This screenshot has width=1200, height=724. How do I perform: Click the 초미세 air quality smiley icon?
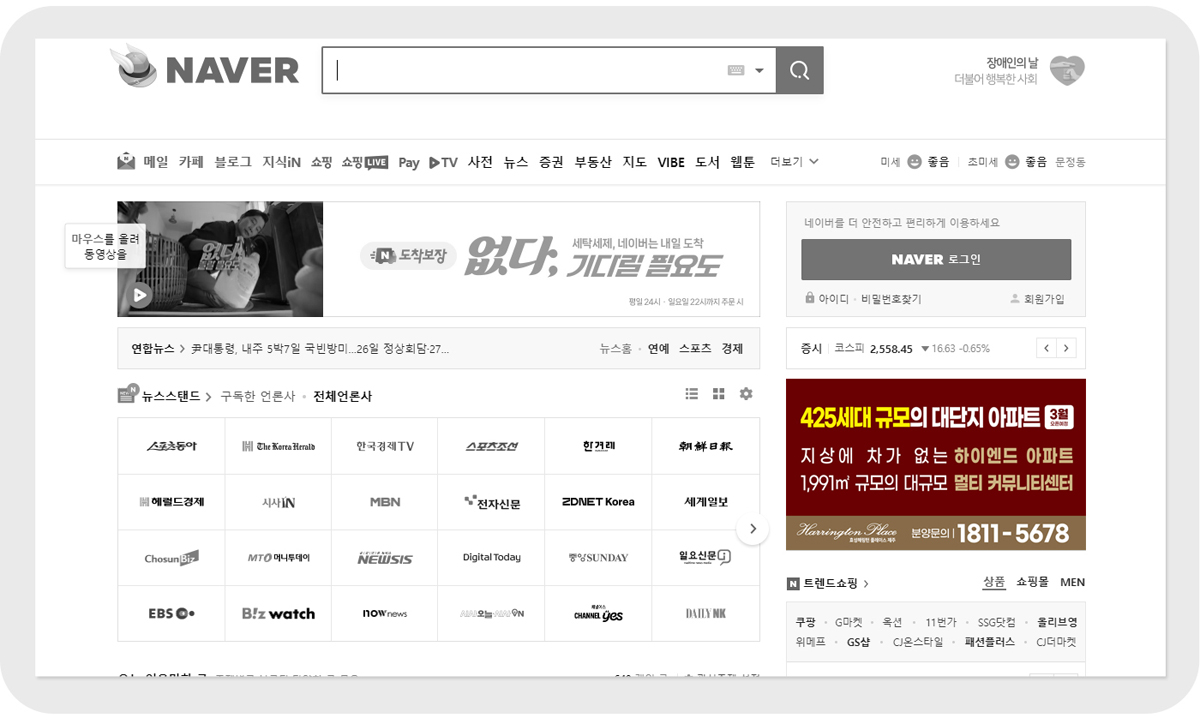point(1012,162)
